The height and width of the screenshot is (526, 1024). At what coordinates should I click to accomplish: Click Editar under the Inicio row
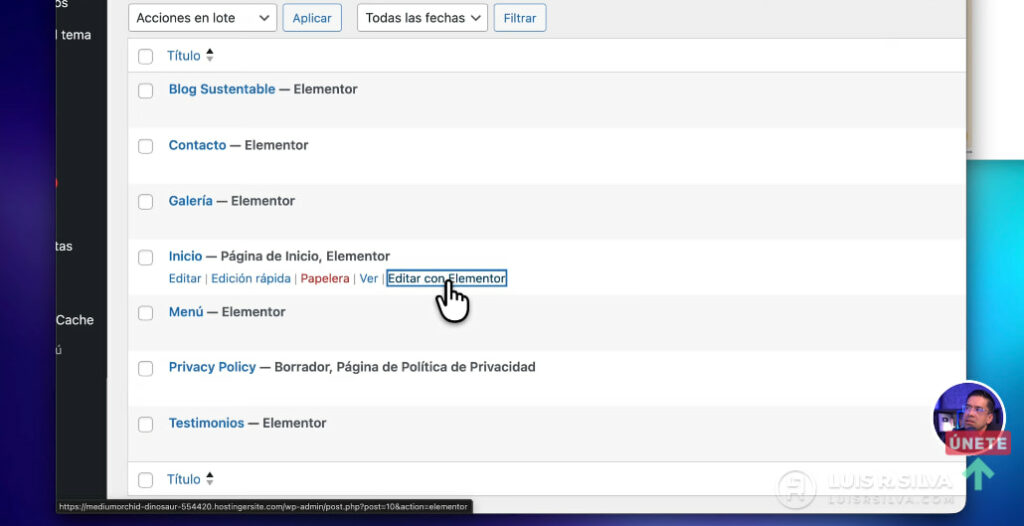pos(185,278)
